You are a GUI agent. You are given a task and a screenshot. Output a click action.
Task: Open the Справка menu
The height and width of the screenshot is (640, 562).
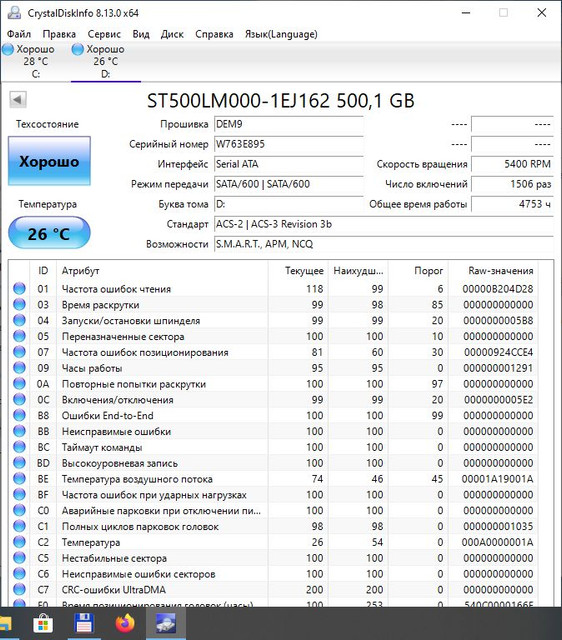point(214,34)
